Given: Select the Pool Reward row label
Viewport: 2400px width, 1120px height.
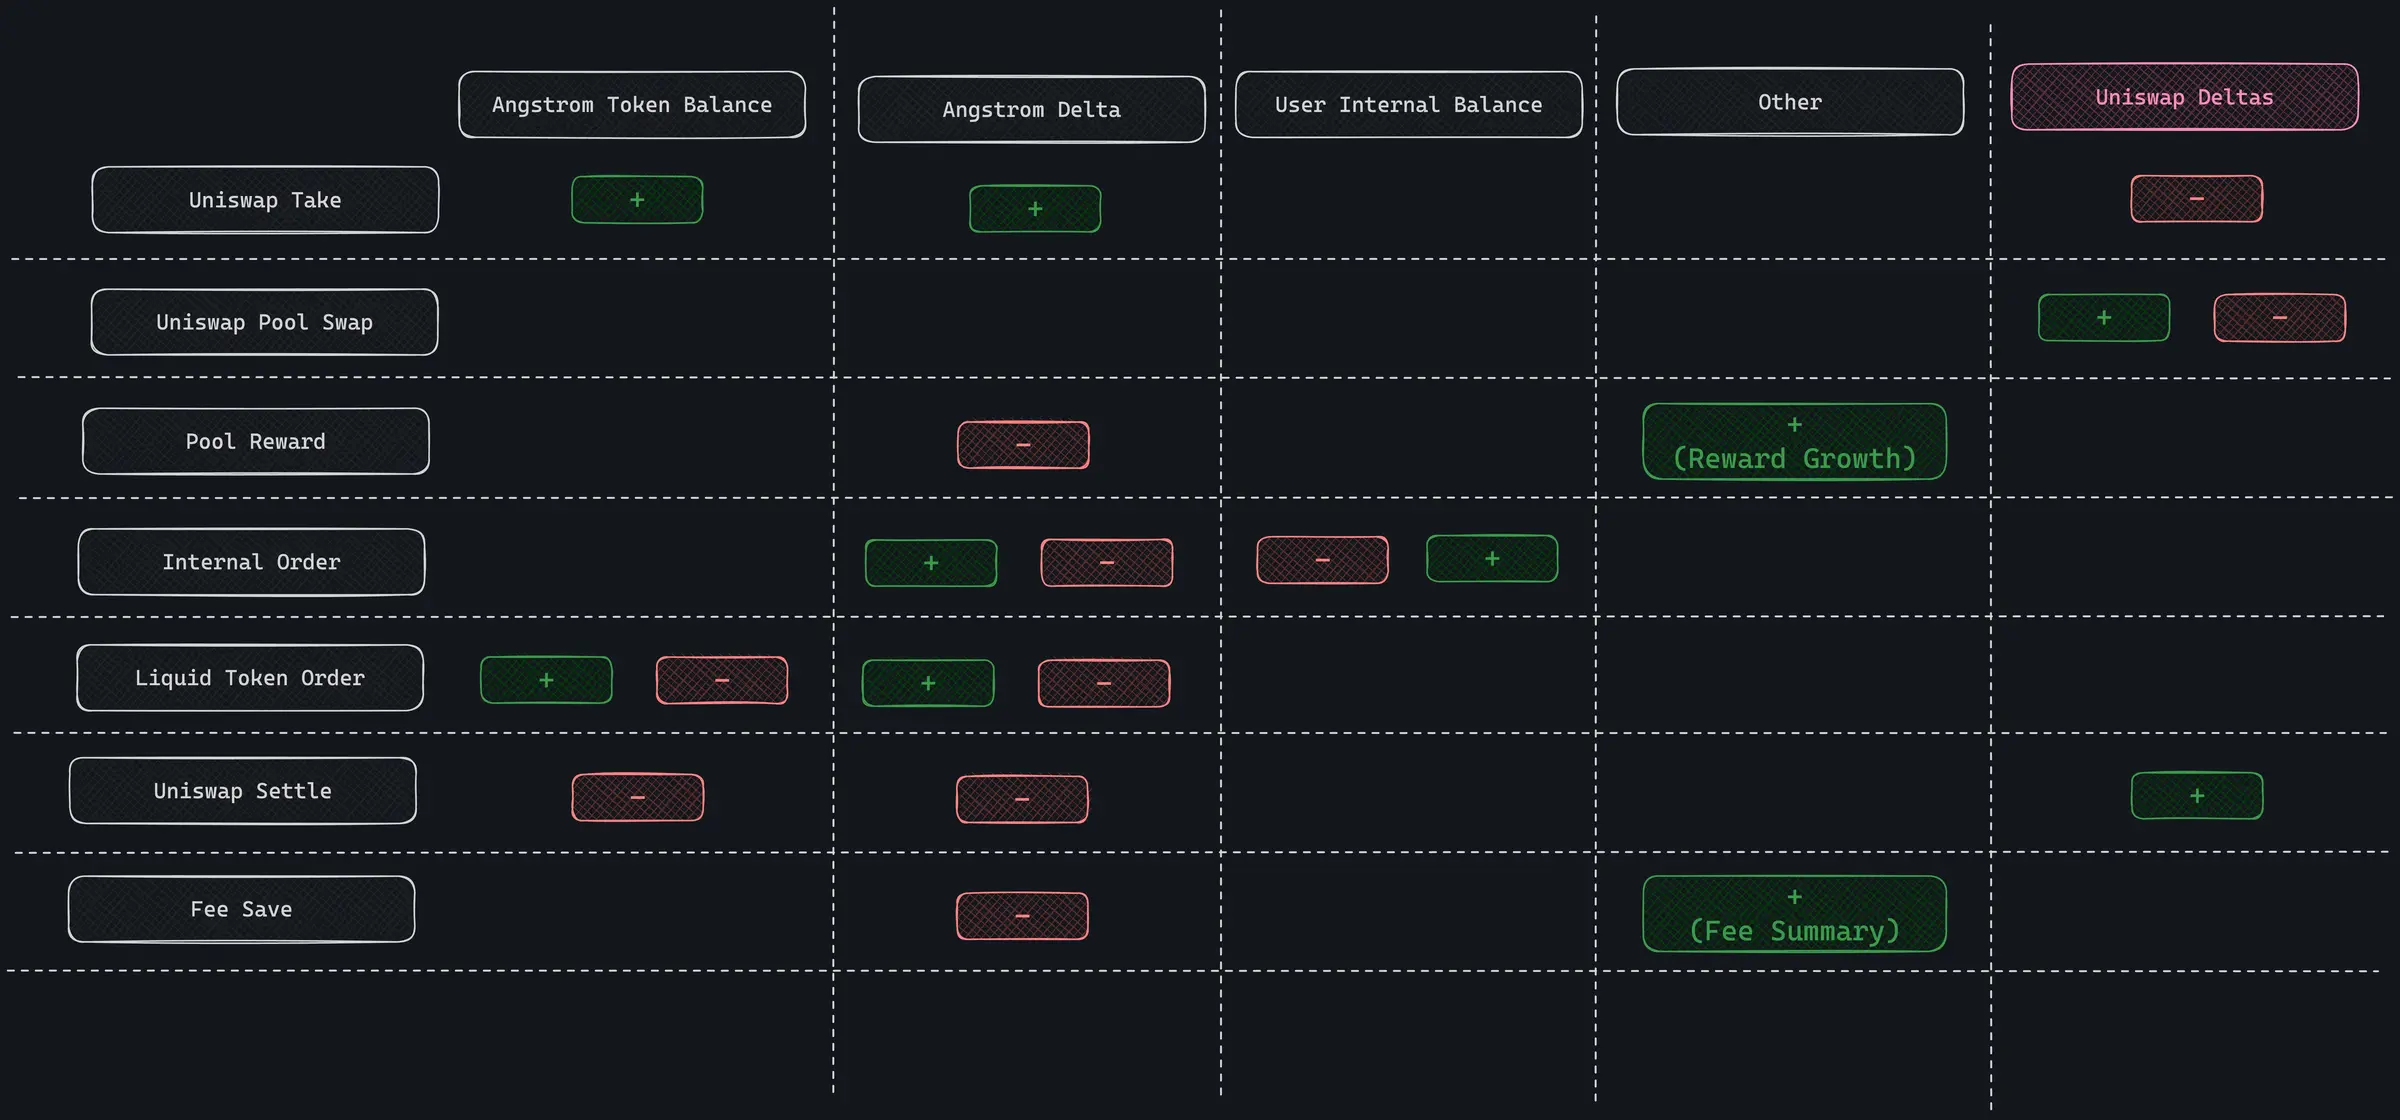Looking at the screenshot, I should (255, 441).
